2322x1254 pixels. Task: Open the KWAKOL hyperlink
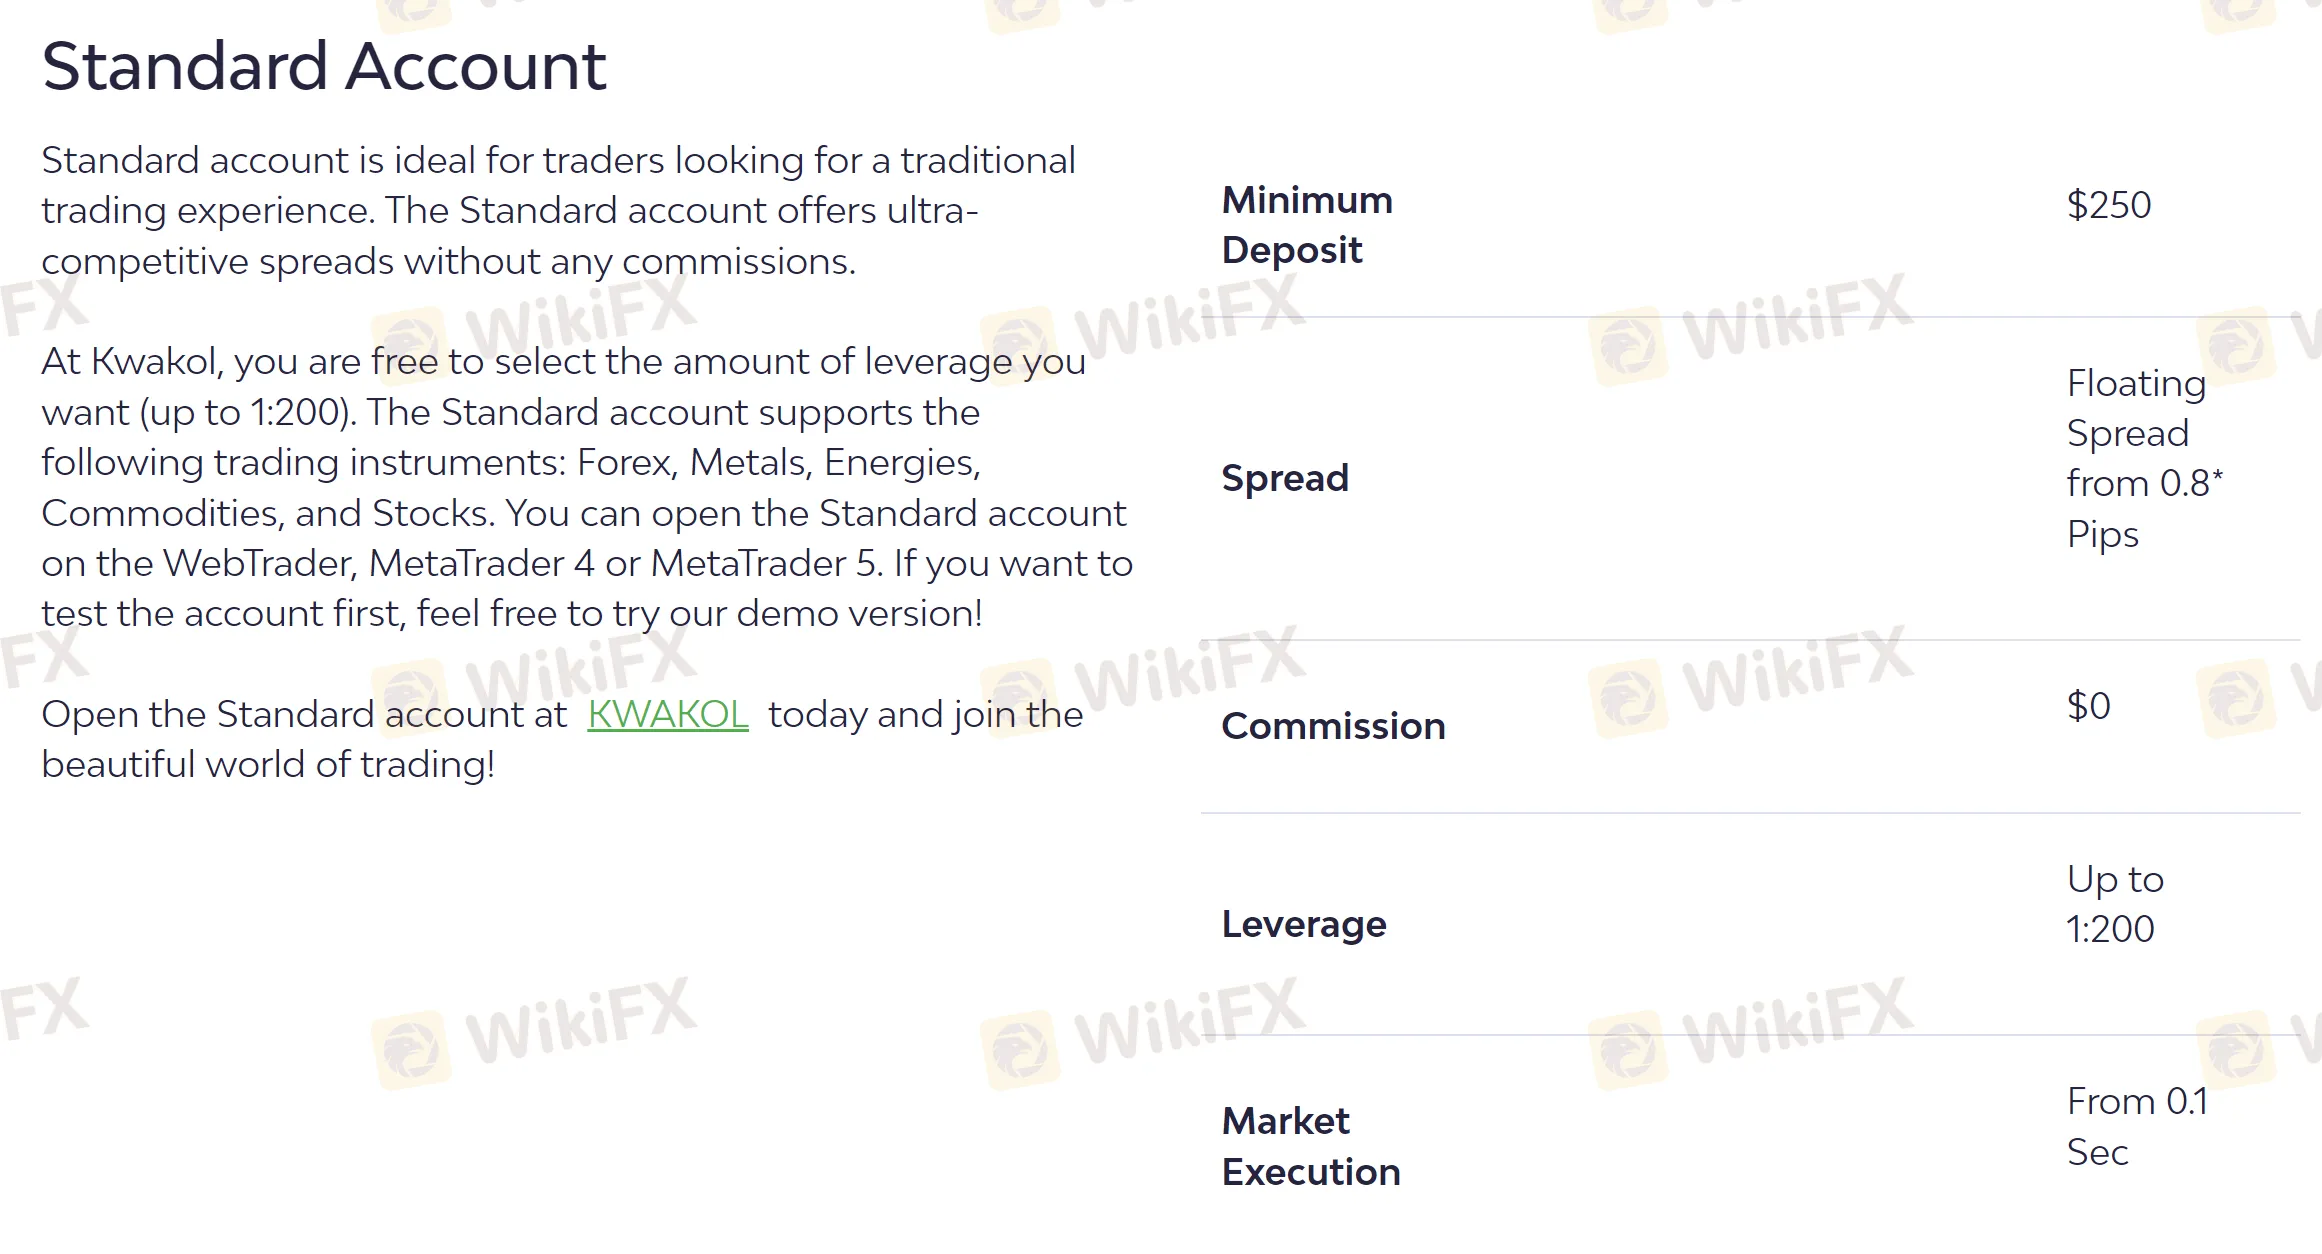(667, 714)
